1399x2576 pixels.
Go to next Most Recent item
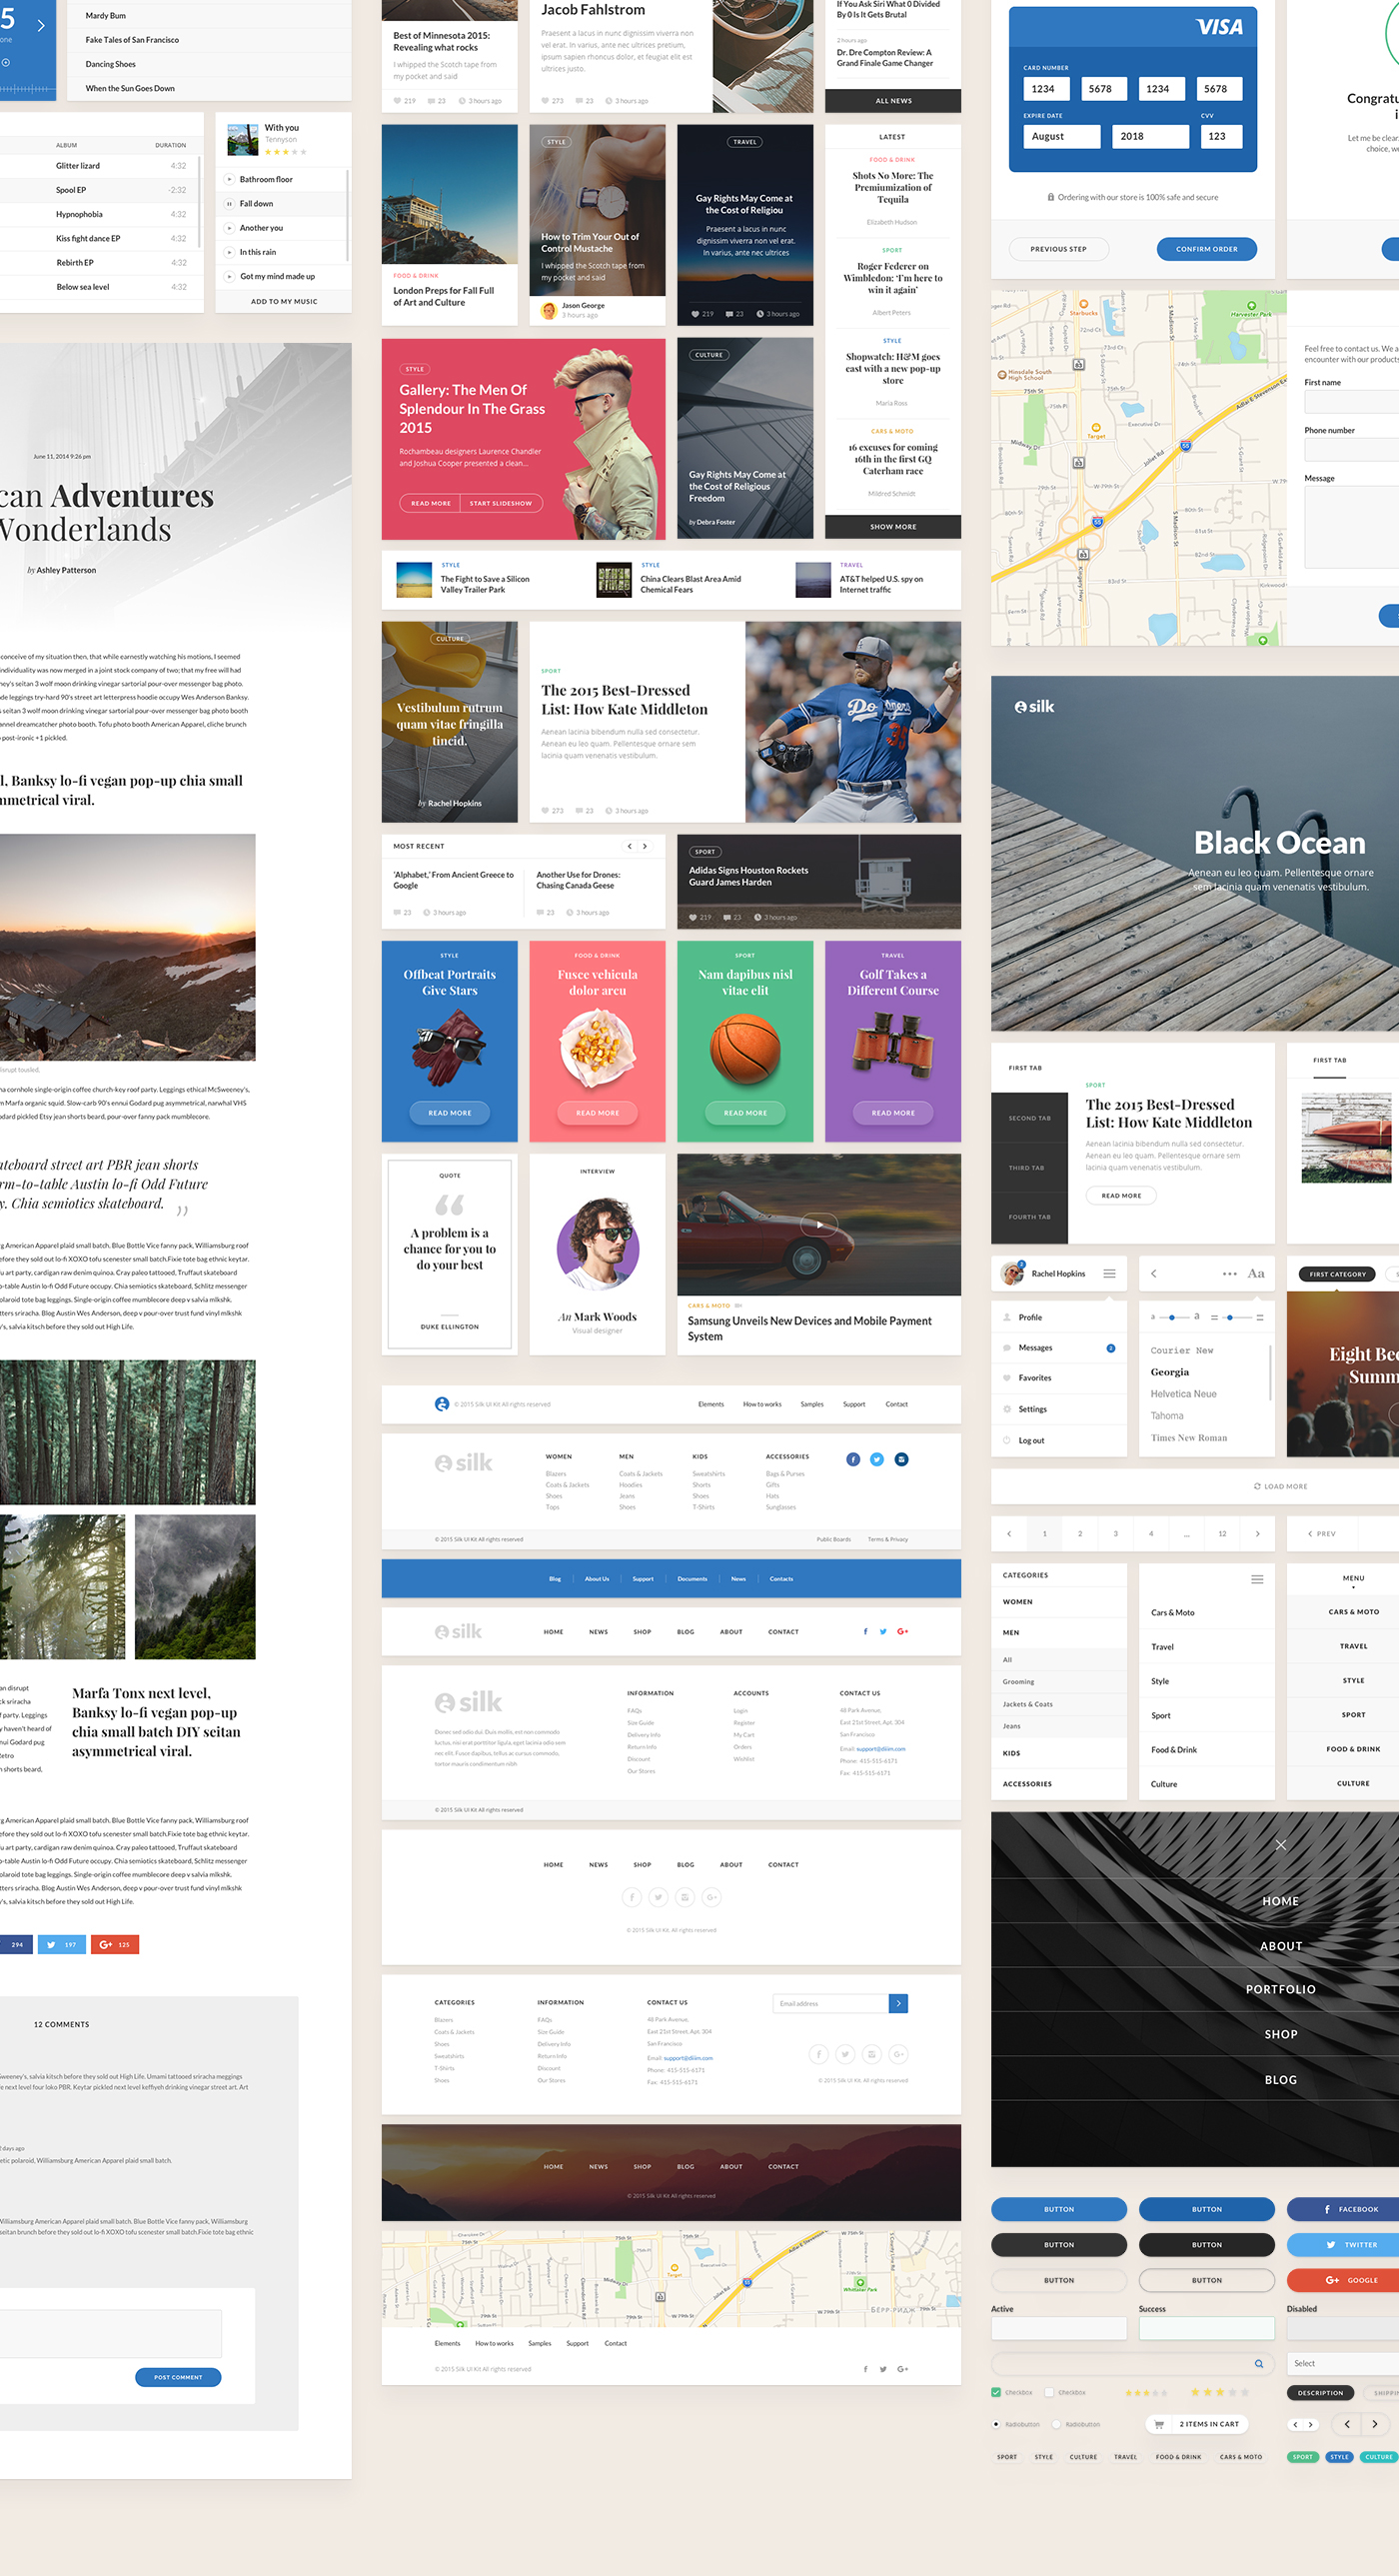(645, 846)
